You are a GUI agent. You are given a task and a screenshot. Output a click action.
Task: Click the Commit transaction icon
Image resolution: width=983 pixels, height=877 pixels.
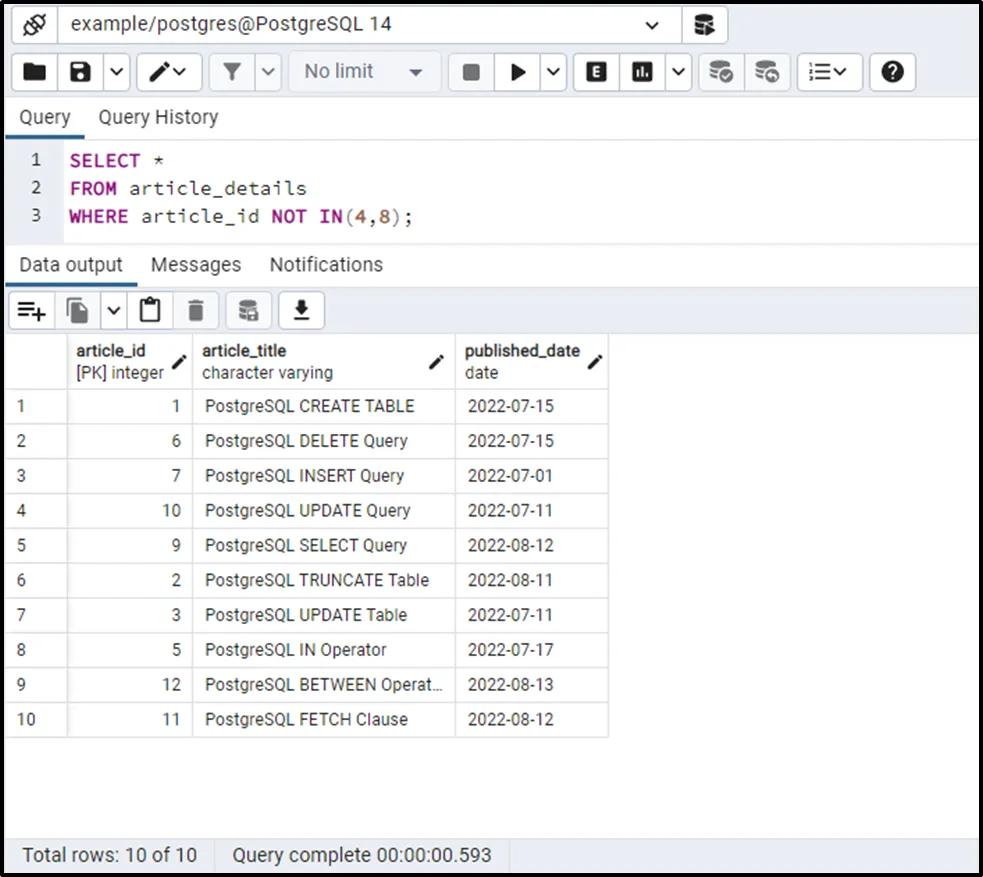[x=720, y=72]
